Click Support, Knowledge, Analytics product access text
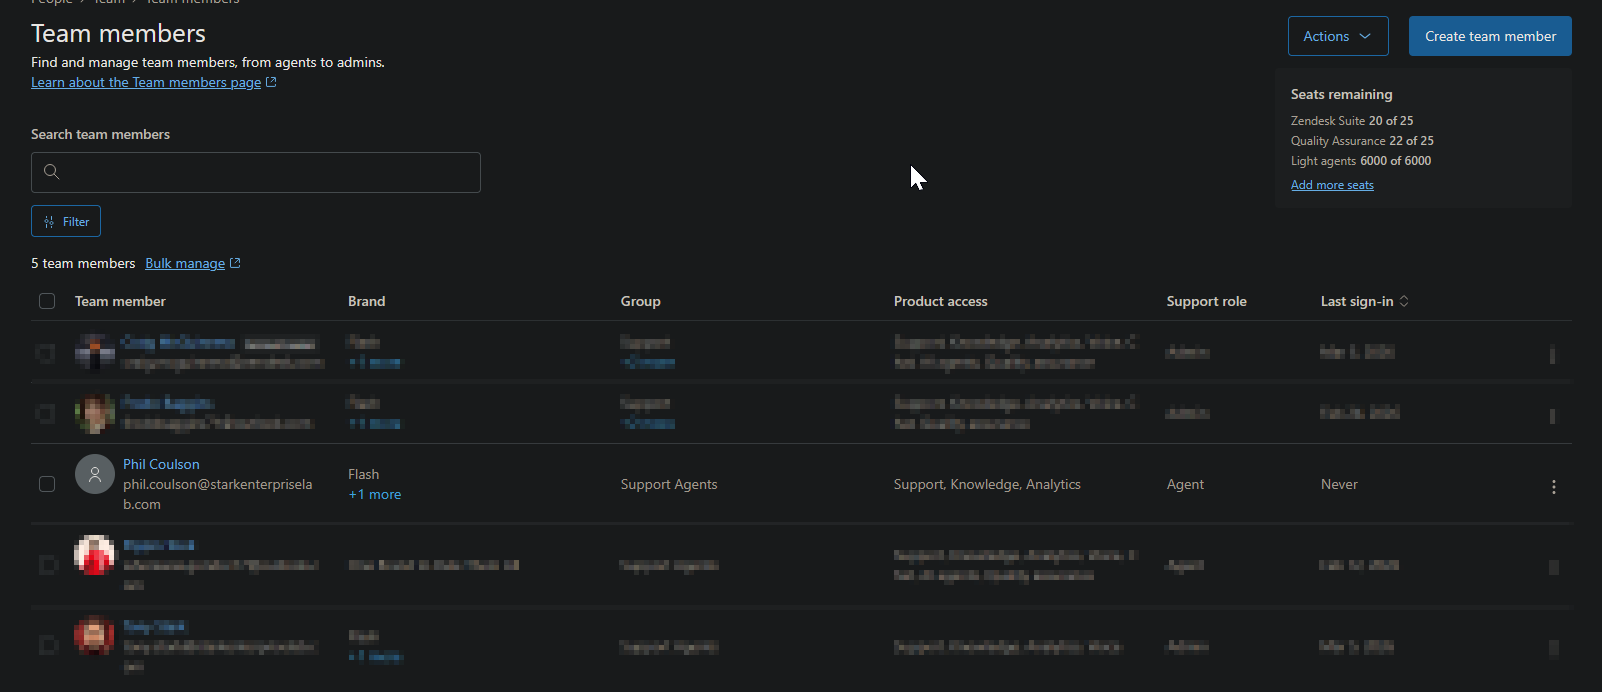 pyautogui.click(x=987, y=484)
